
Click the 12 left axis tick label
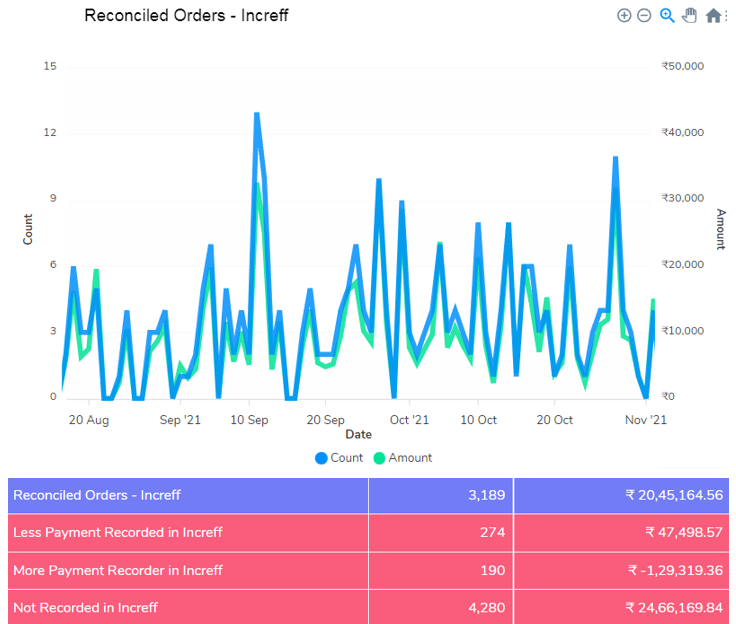point(50,132)
